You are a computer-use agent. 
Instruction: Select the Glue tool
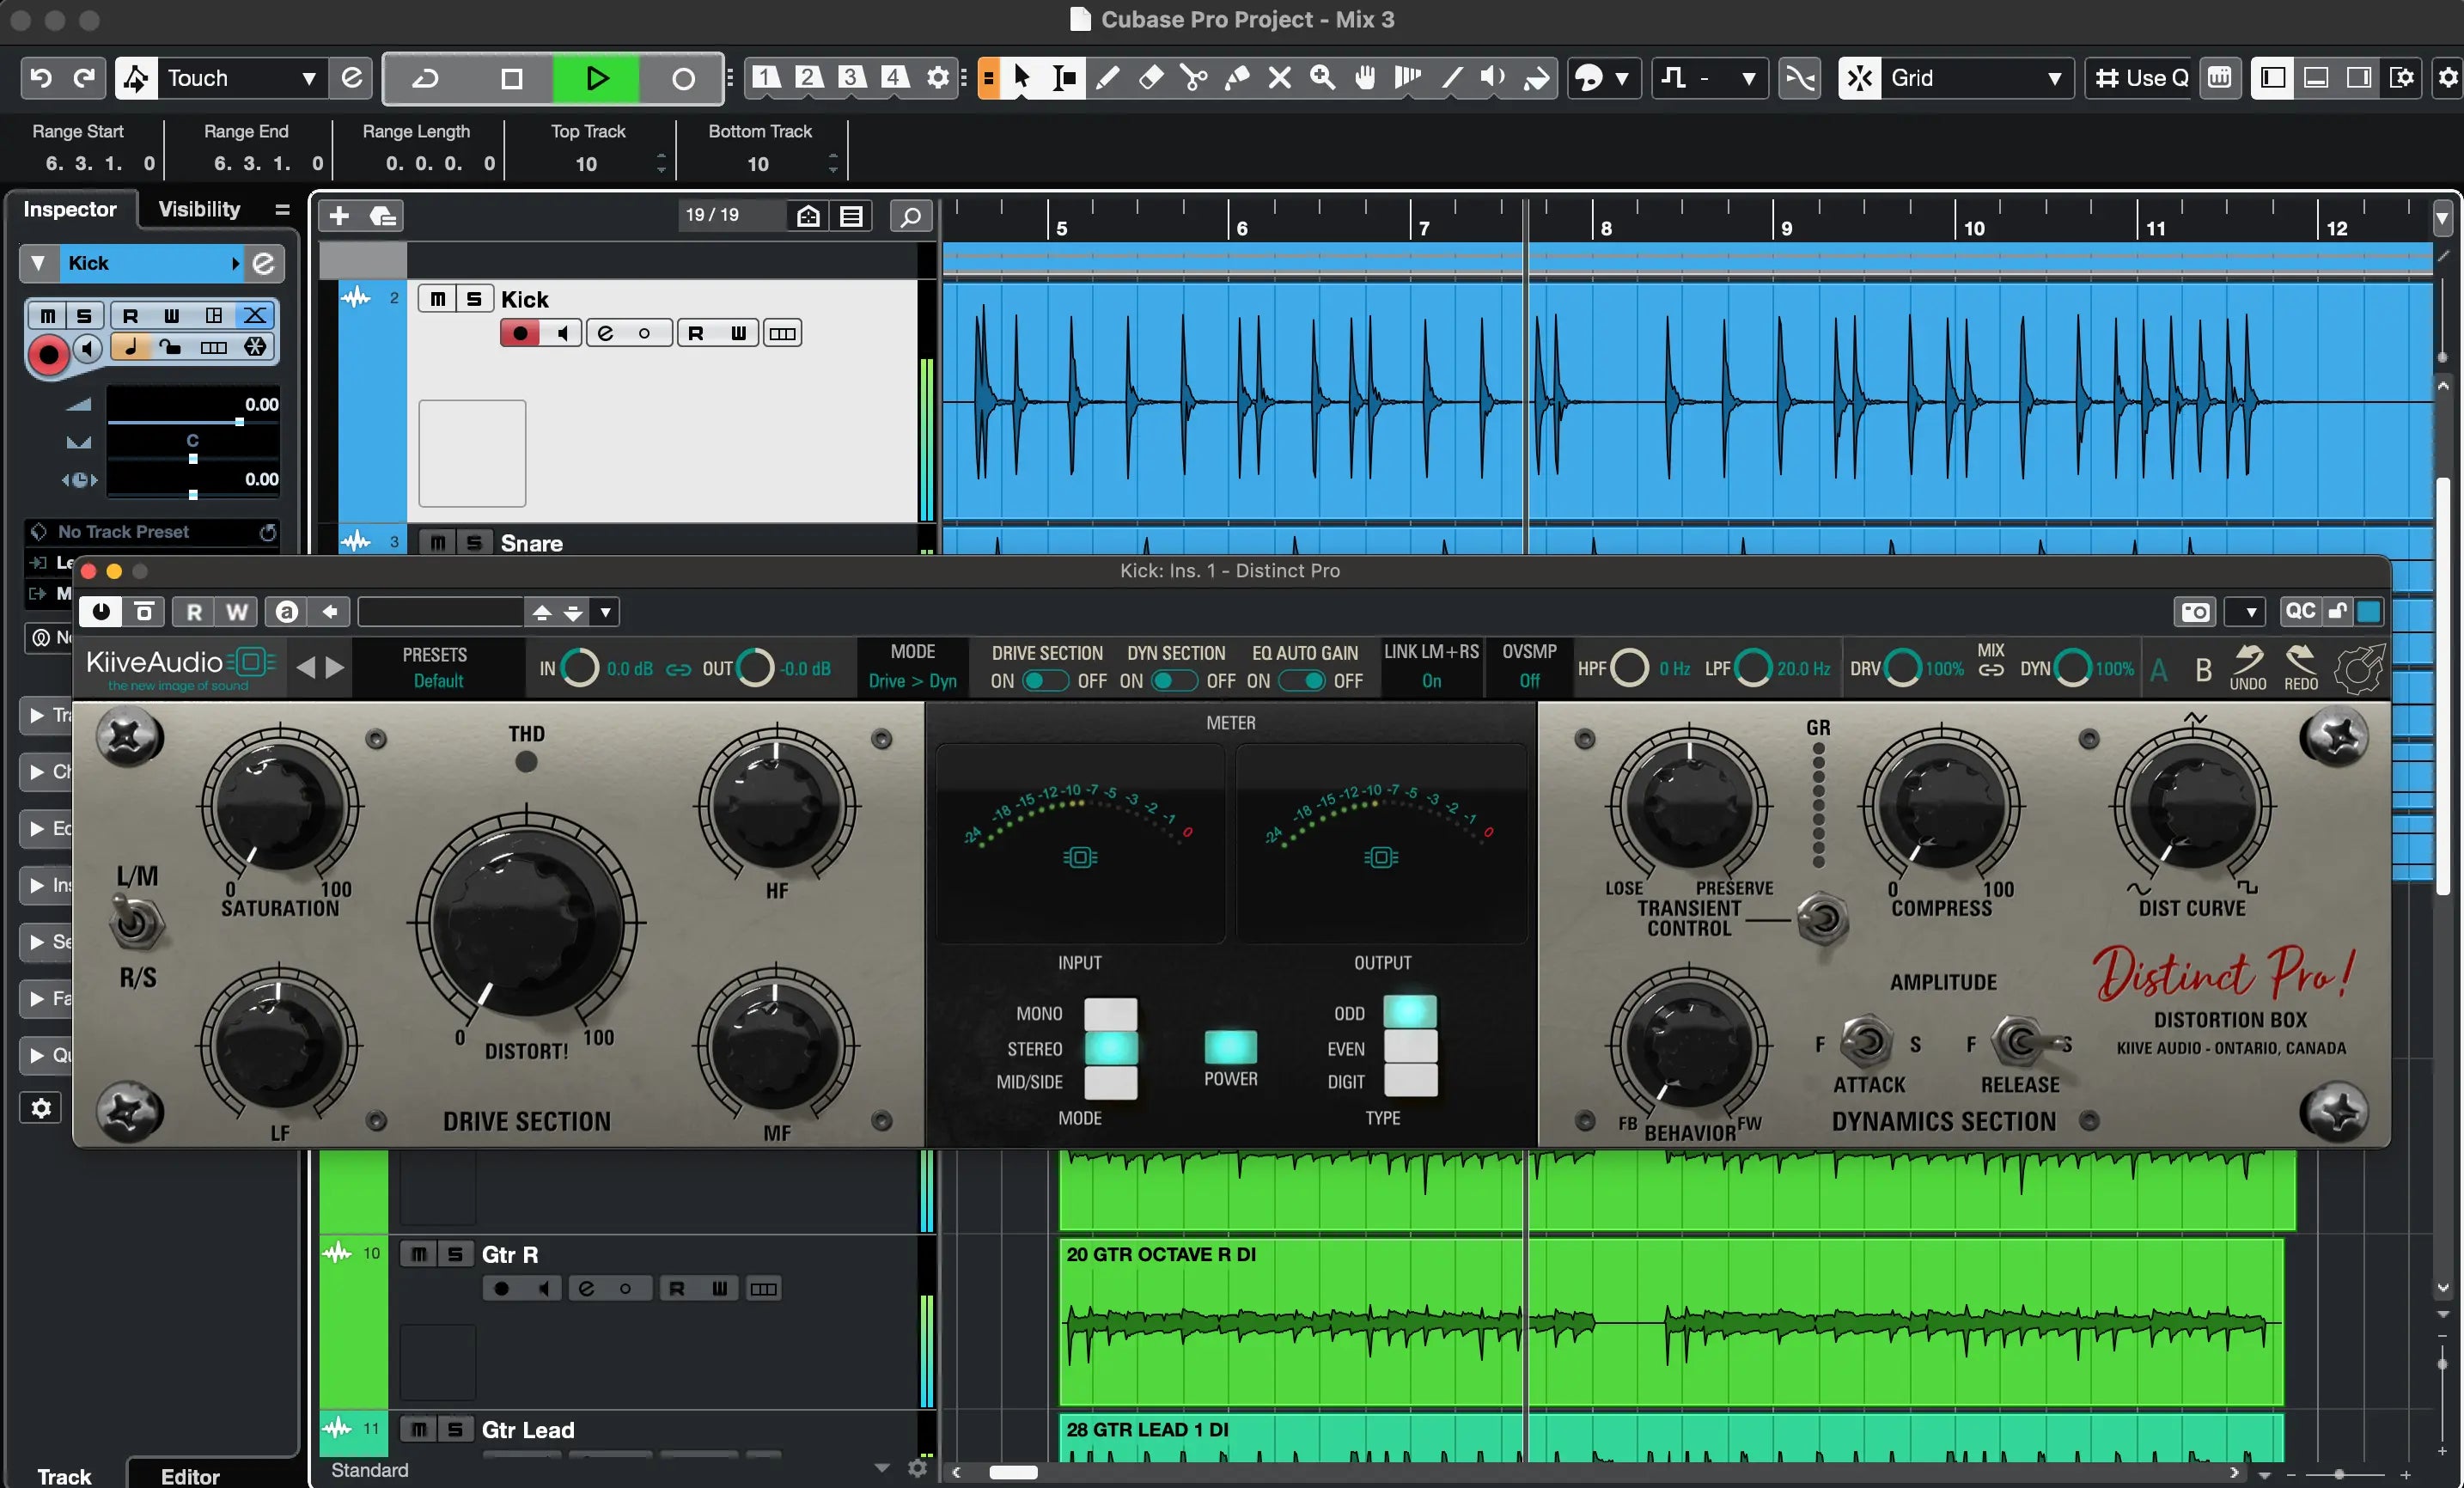[x=1237, y=78]
